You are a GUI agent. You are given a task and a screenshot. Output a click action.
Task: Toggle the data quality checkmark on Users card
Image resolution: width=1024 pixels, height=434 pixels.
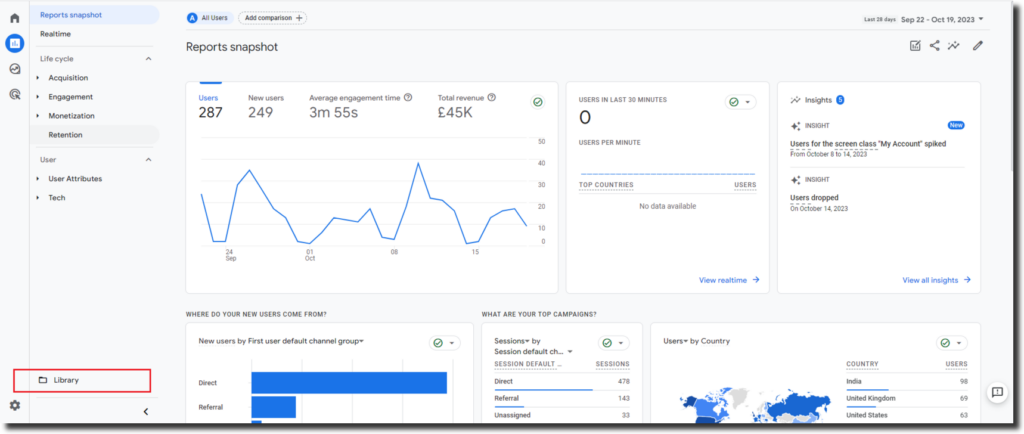click(x=538, y=102)
